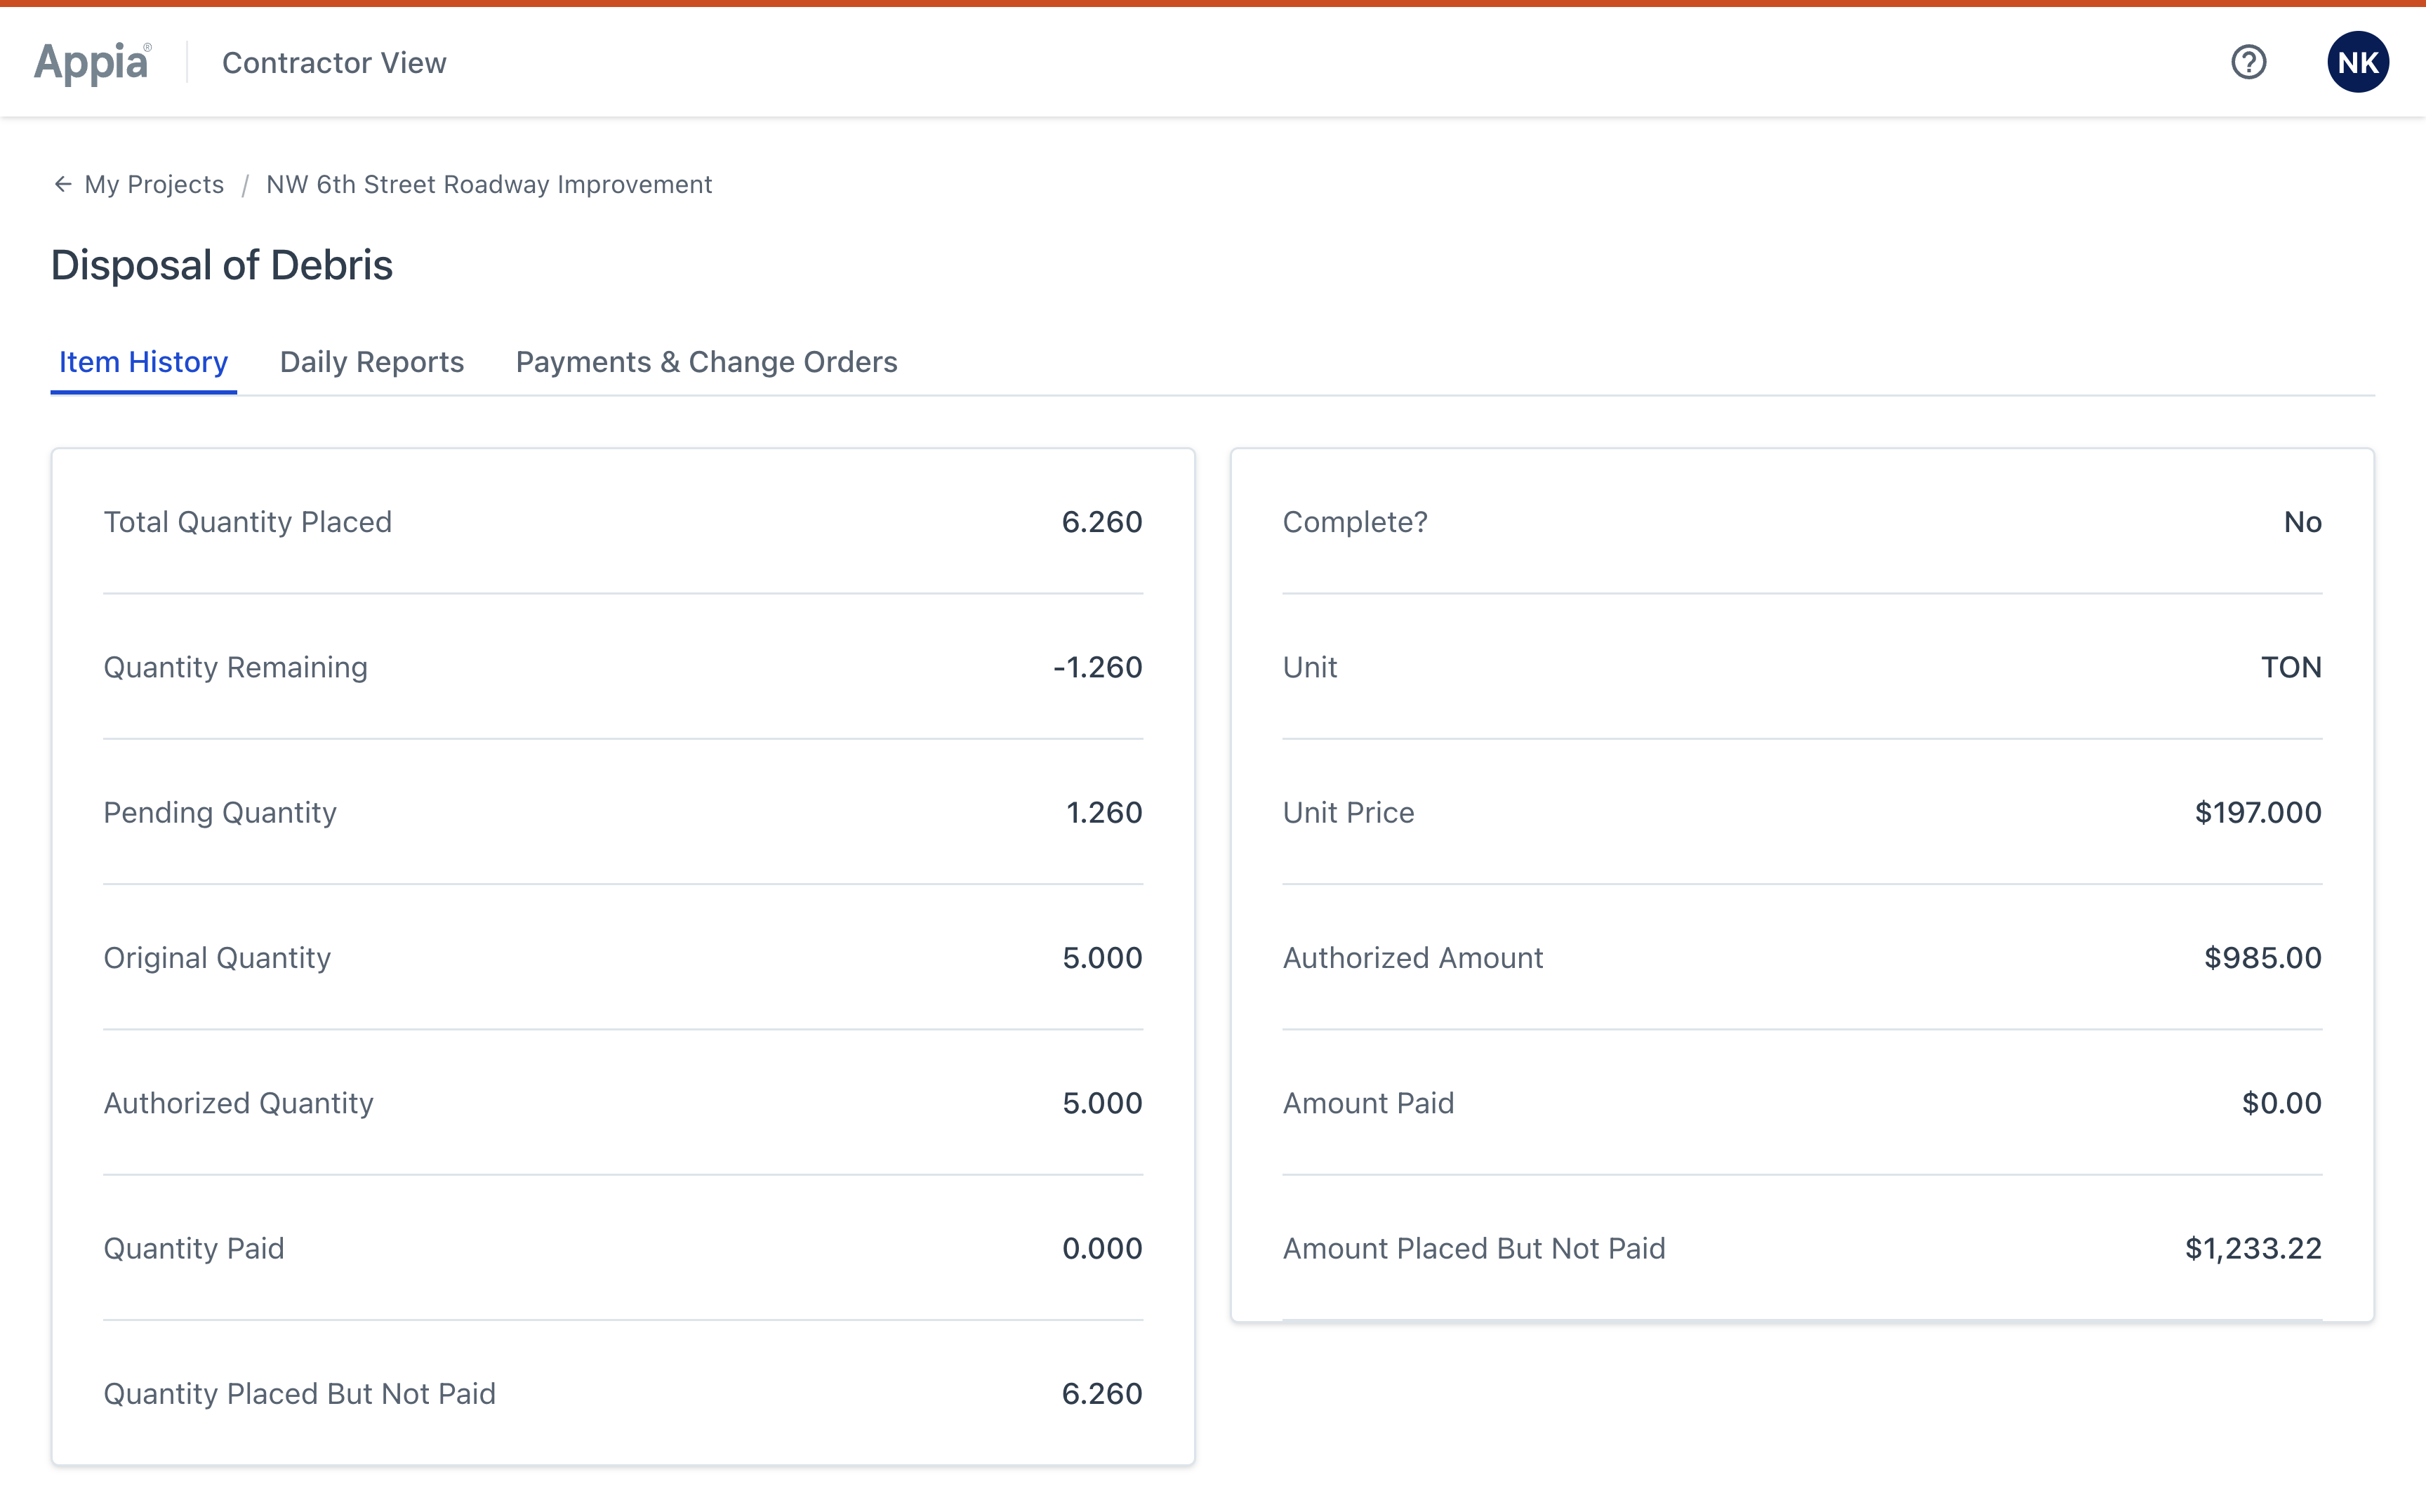
Task: Select the Authorized Quantity value 5.000
Action: [x=1102, y=1103]
